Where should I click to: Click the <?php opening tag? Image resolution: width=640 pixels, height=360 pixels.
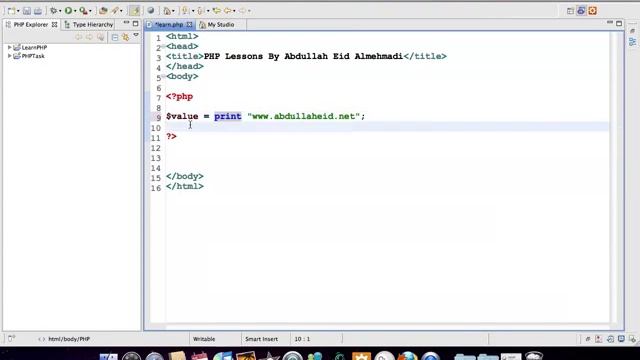point(179,97)
